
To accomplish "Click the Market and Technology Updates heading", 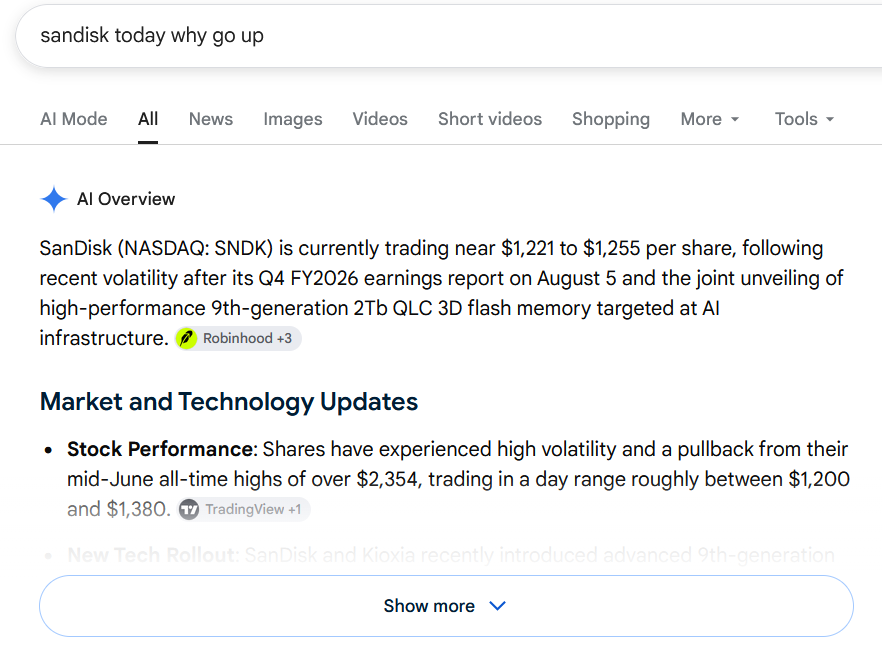I will click(229, 402).
